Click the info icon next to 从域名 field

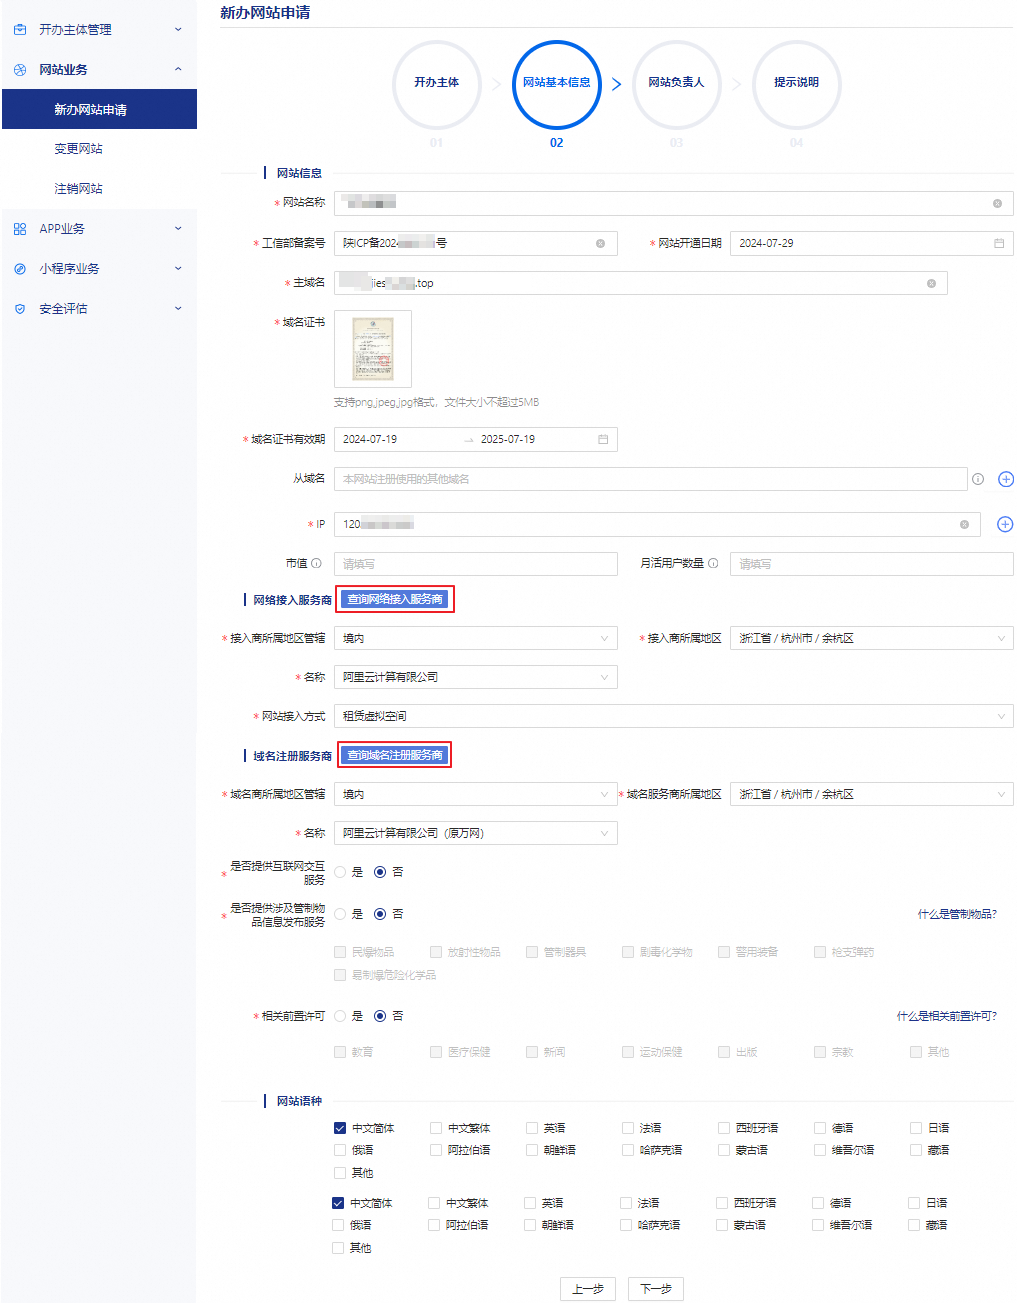(x=978, y=479)
